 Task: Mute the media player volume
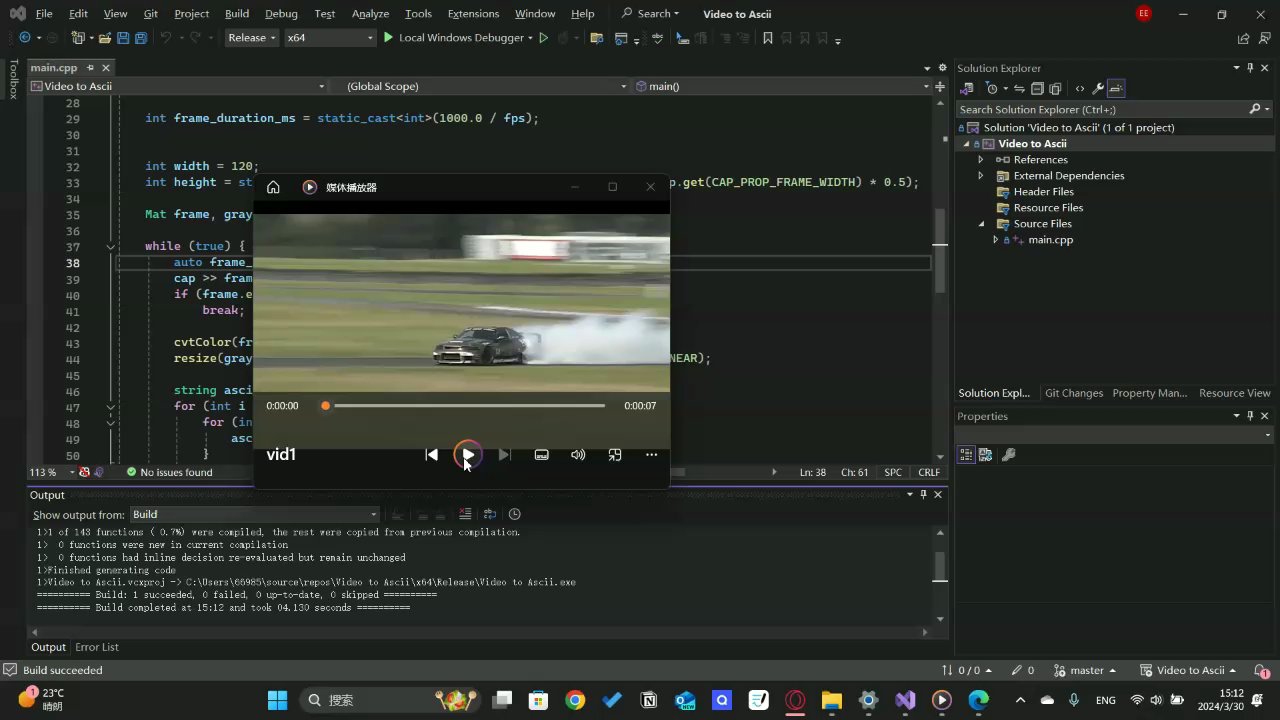578,455
